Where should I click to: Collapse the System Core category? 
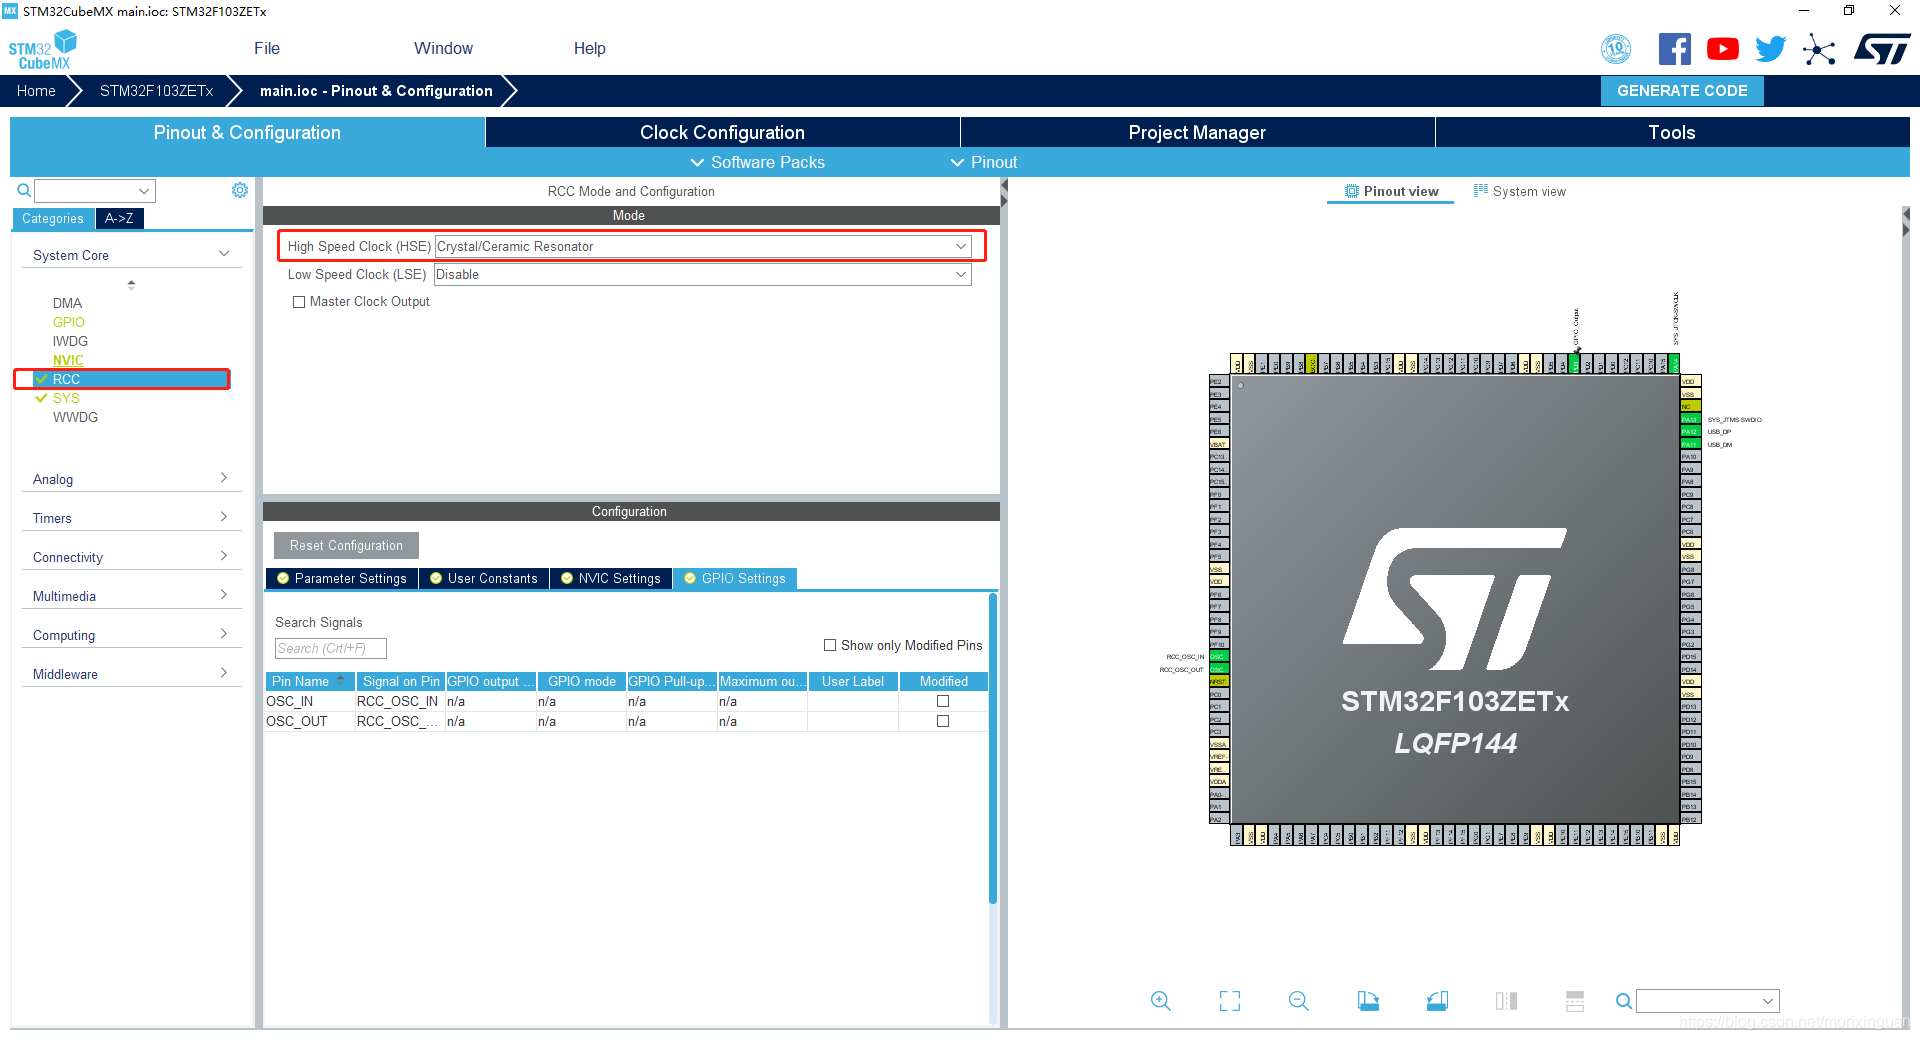(x=223, y=254)
